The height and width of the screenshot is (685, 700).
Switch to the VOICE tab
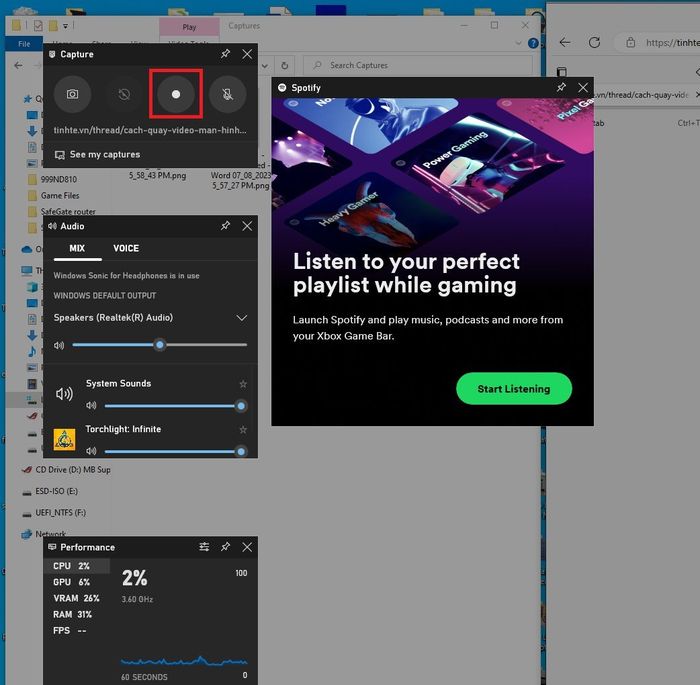pos(126,248)
